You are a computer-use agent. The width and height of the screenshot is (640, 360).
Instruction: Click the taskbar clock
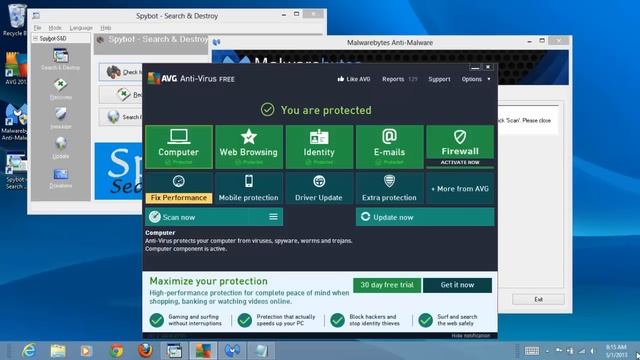click(616, 351)
